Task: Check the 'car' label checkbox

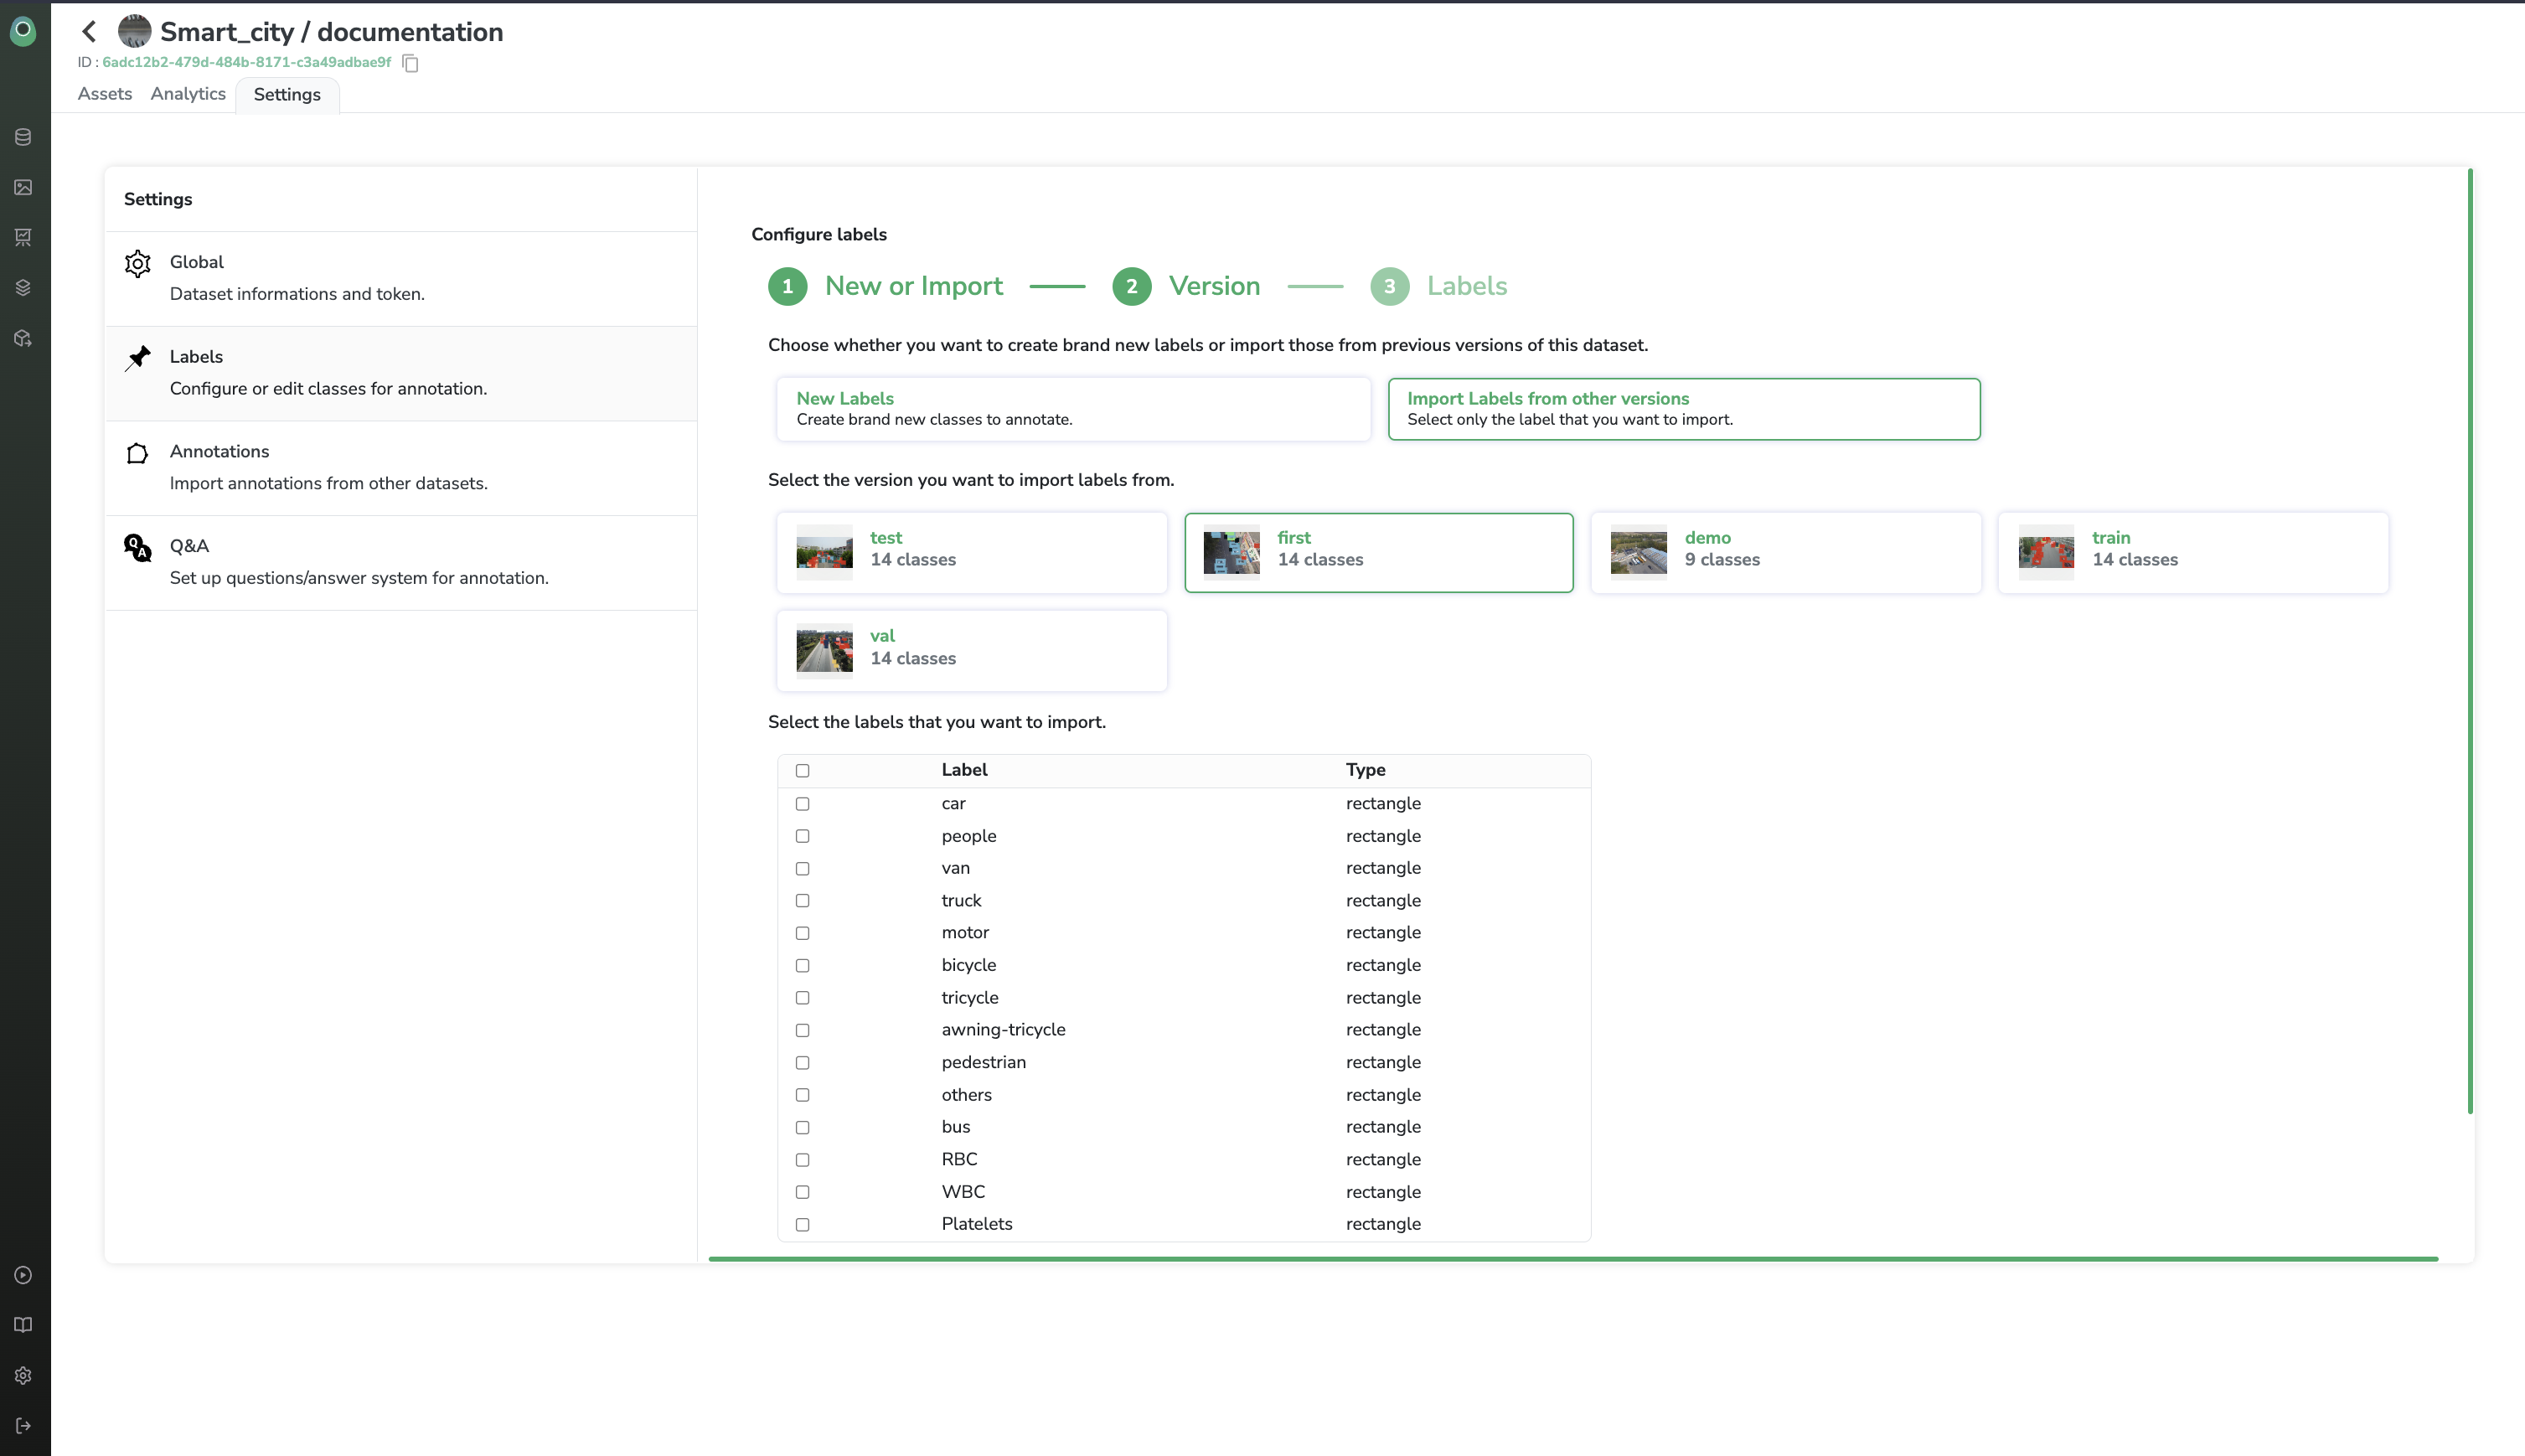Action: (x=802, y=804)
